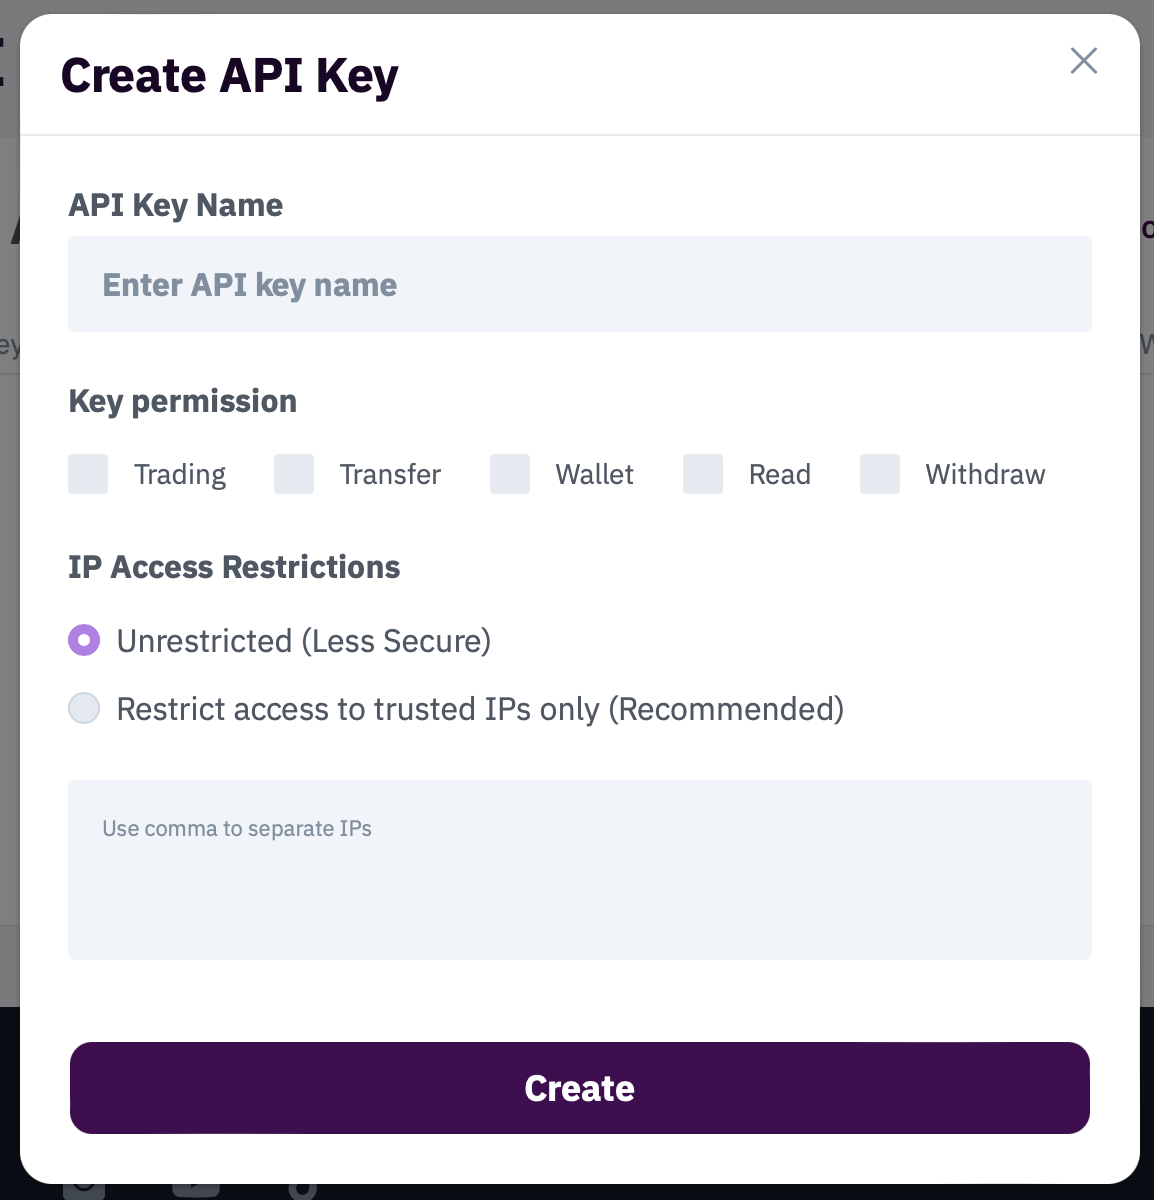This screenshot has height=1200, width=1154.
Task: Check the Wallet permission box
Action: click(510, 474)
